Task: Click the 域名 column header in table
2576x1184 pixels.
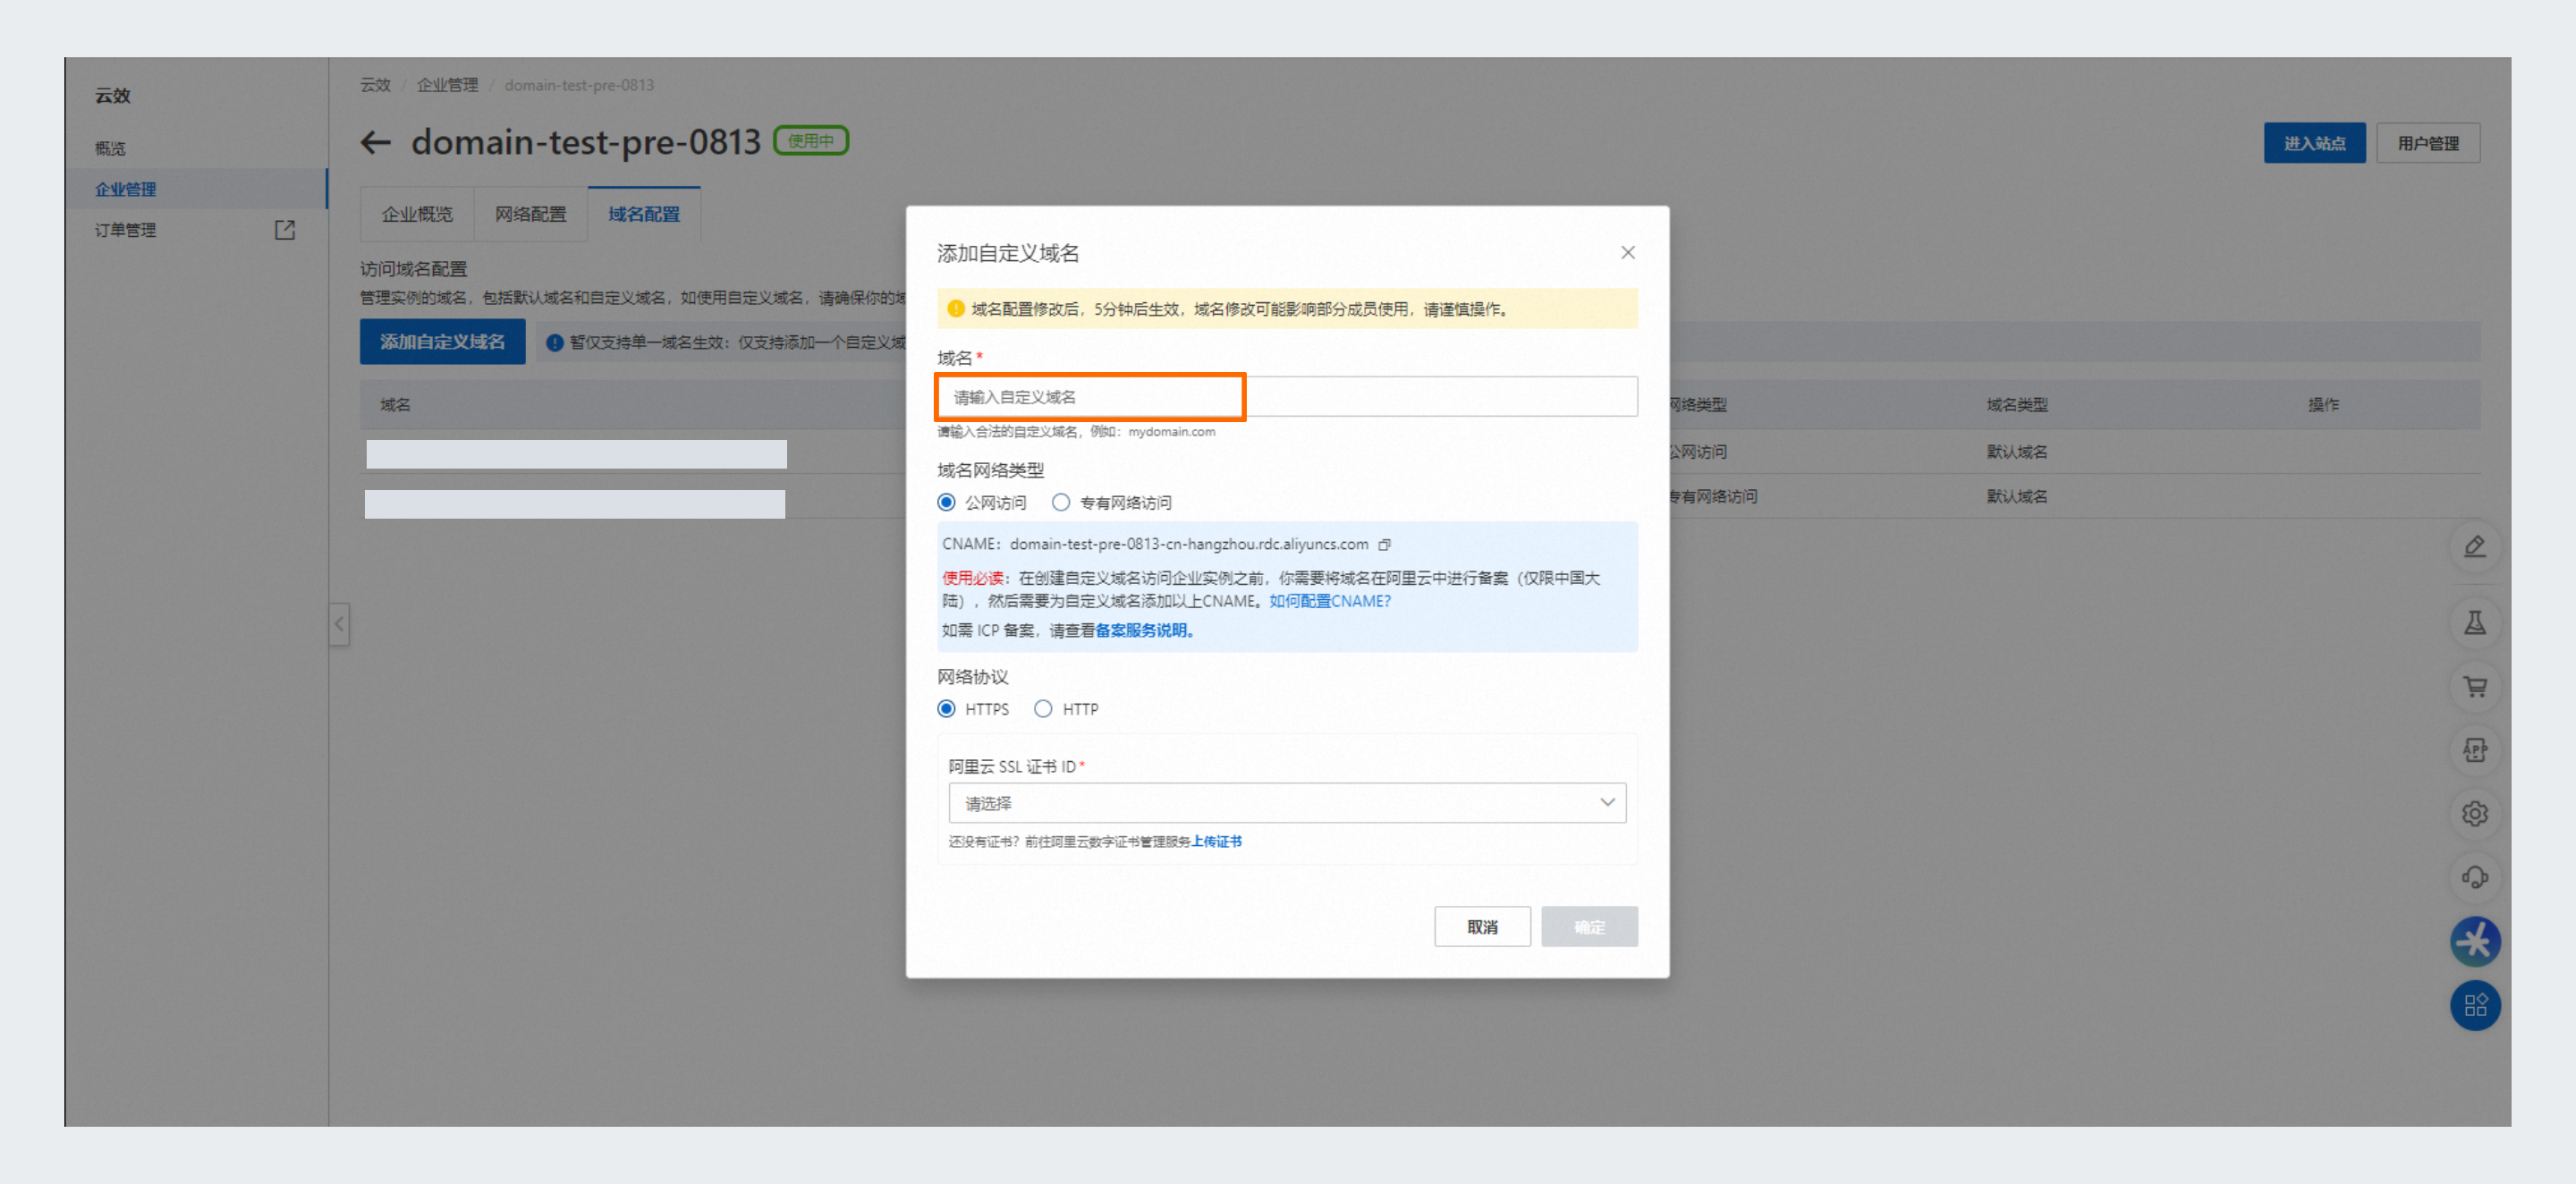Action: pos(395,405)
